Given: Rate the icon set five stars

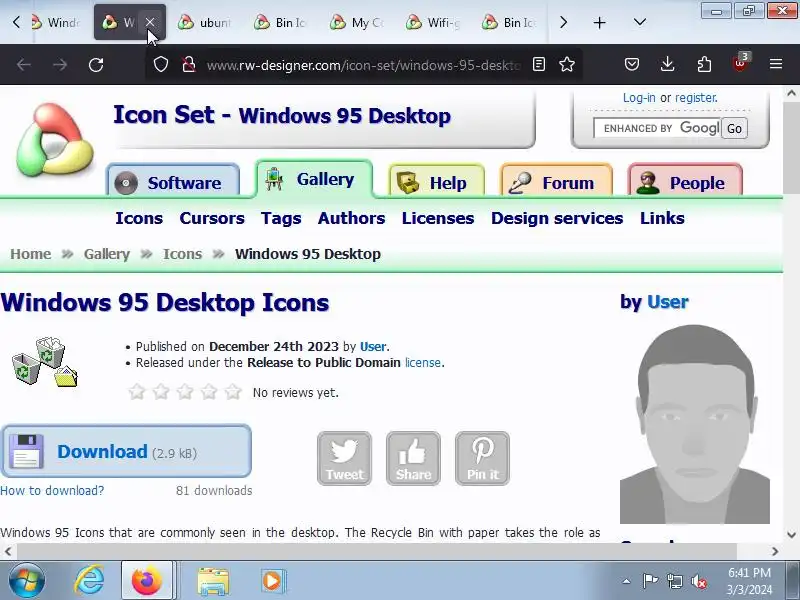Looking at the screenshot, I should [233, 391].
